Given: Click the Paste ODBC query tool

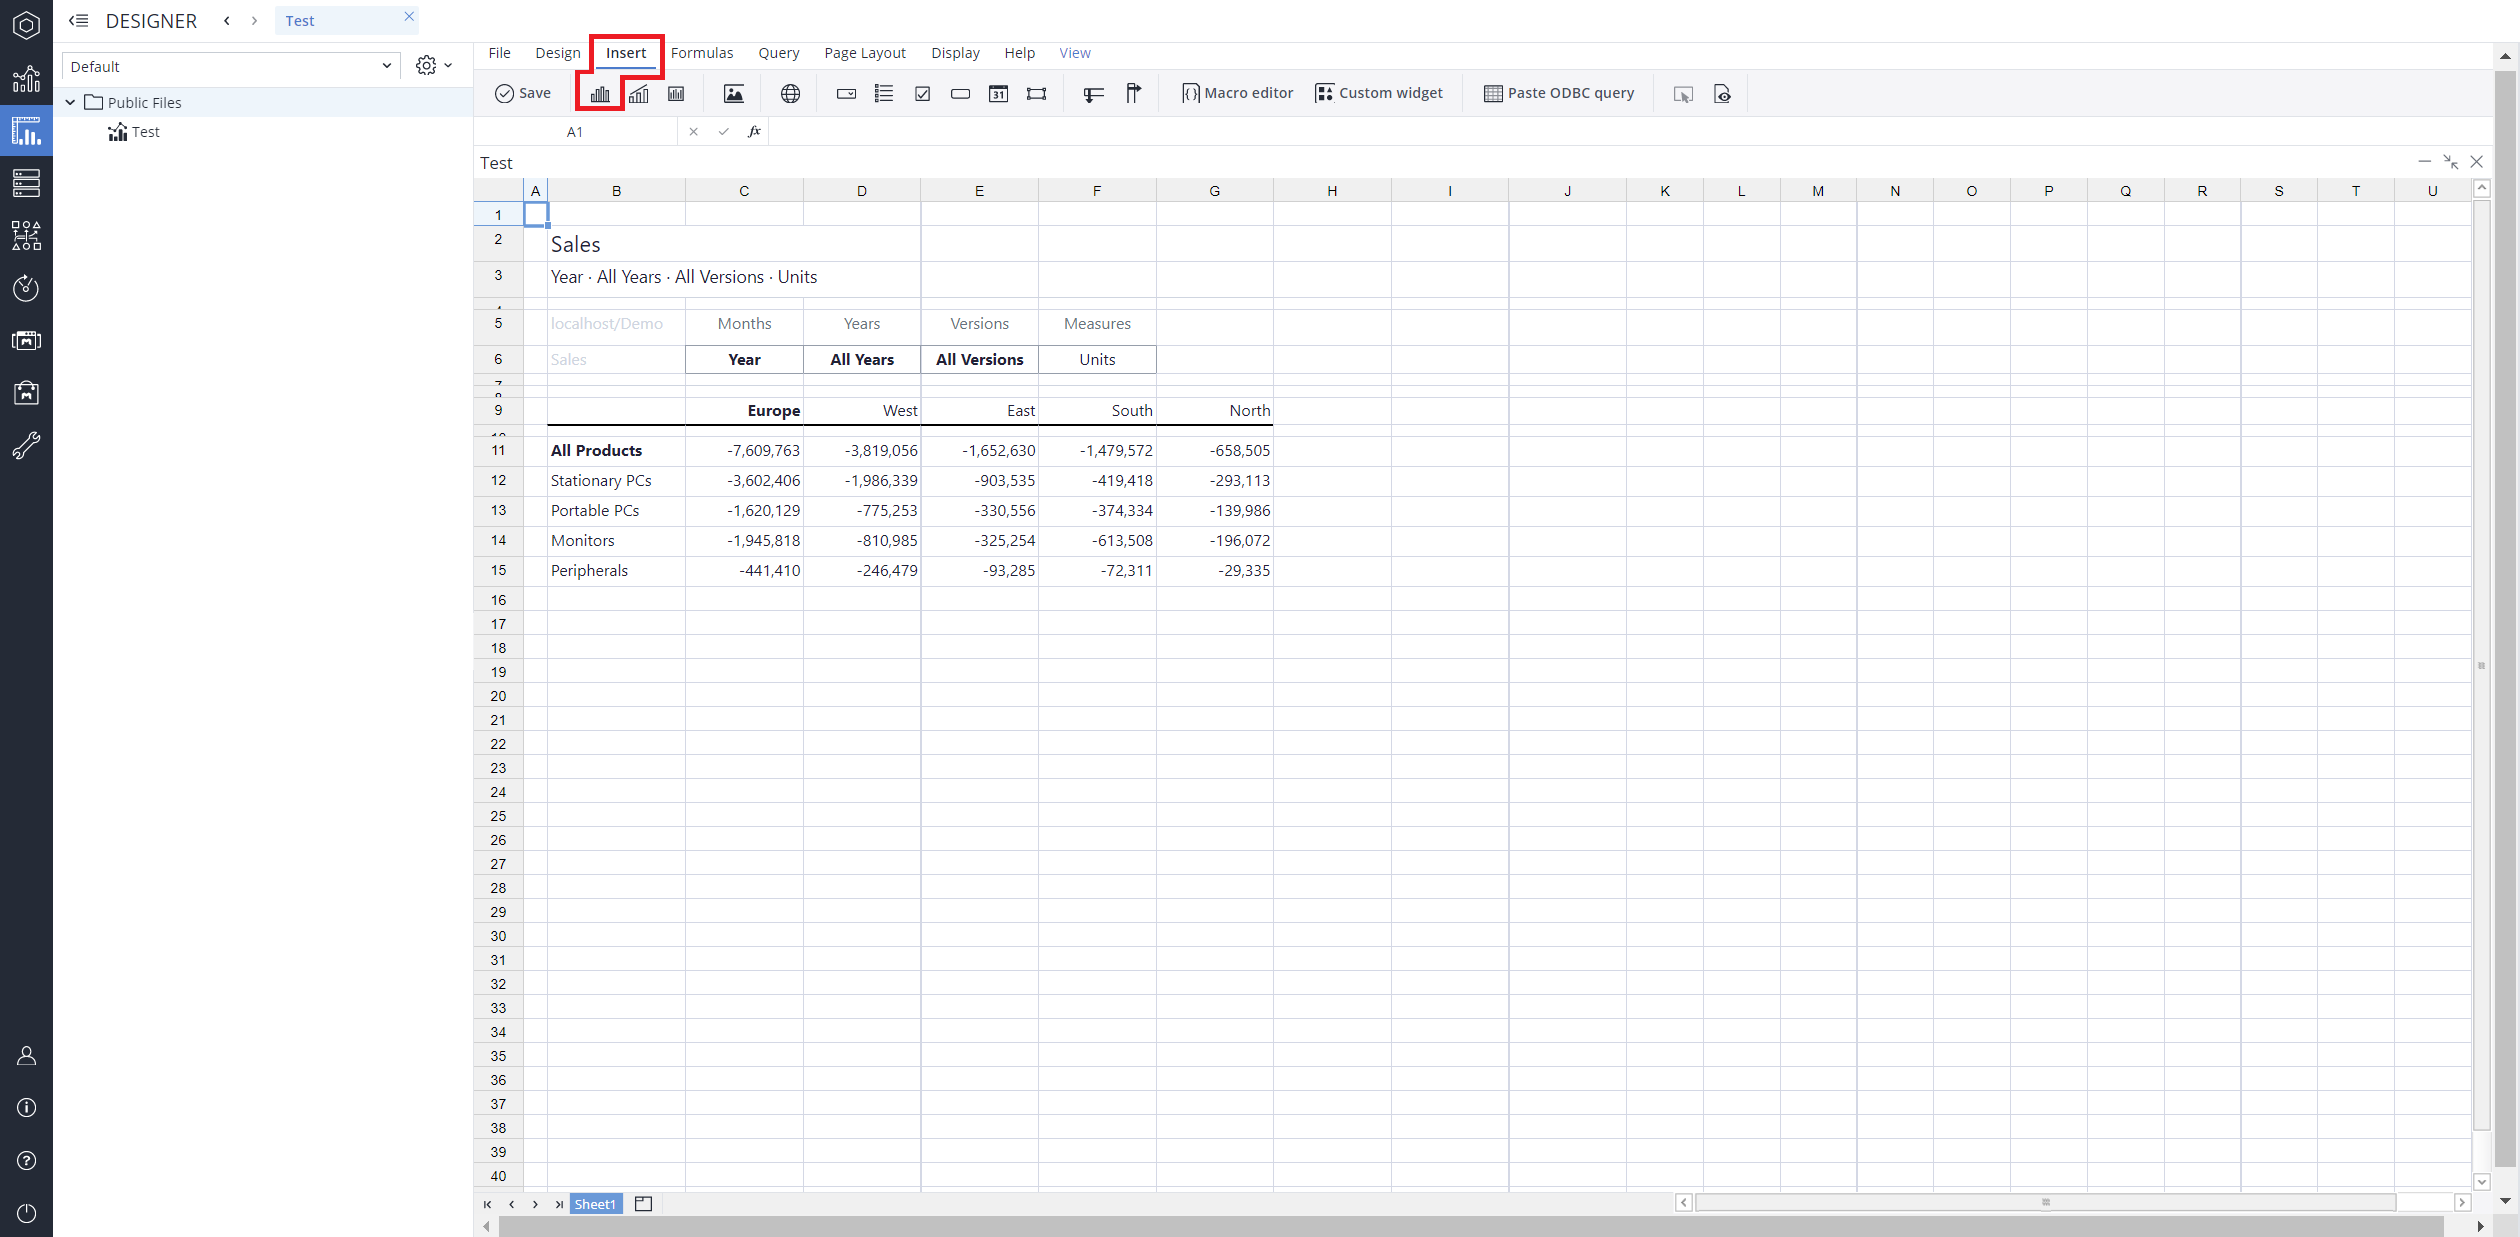Looking at the screenshot, I should tap(1559, 92).
